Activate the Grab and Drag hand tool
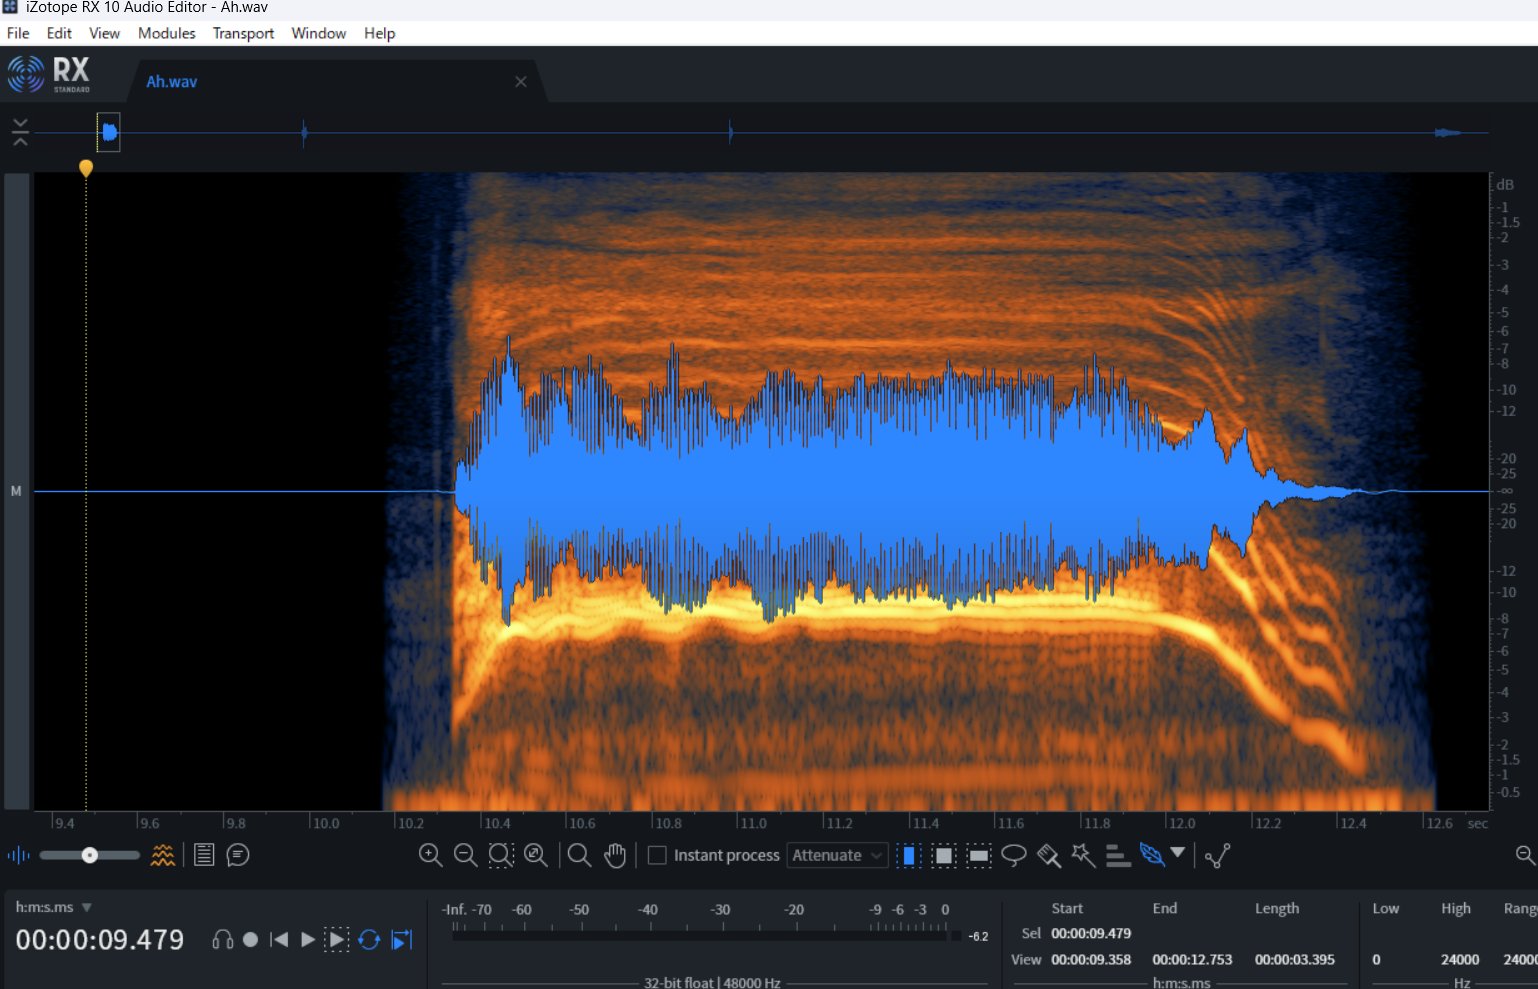The height and width of the screenshot is (989, 1538). (615, 855)
